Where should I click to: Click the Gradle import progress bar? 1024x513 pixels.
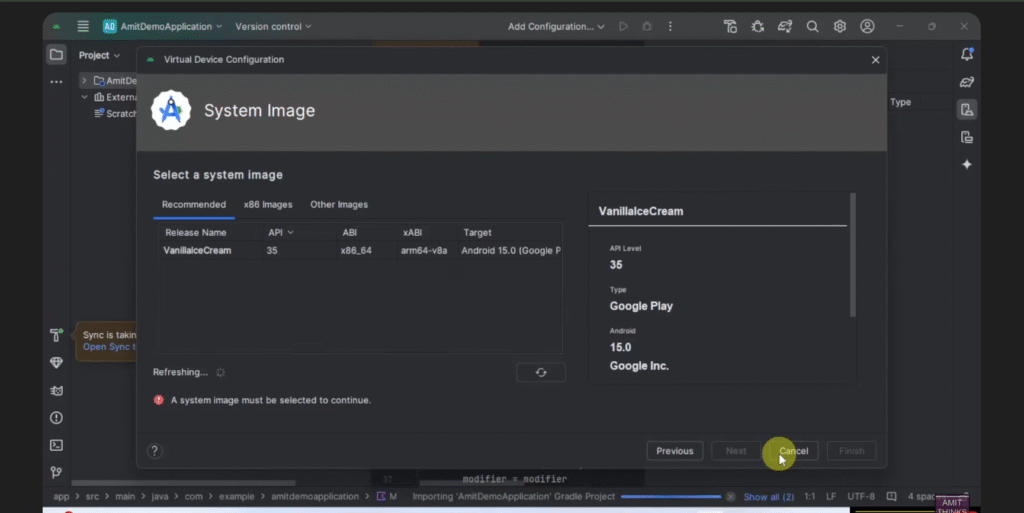[x=671, y=497]
